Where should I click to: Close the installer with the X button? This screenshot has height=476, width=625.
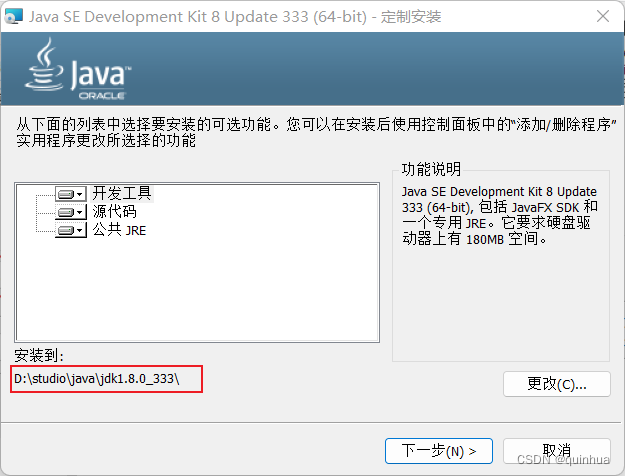(x=603, y=16)
